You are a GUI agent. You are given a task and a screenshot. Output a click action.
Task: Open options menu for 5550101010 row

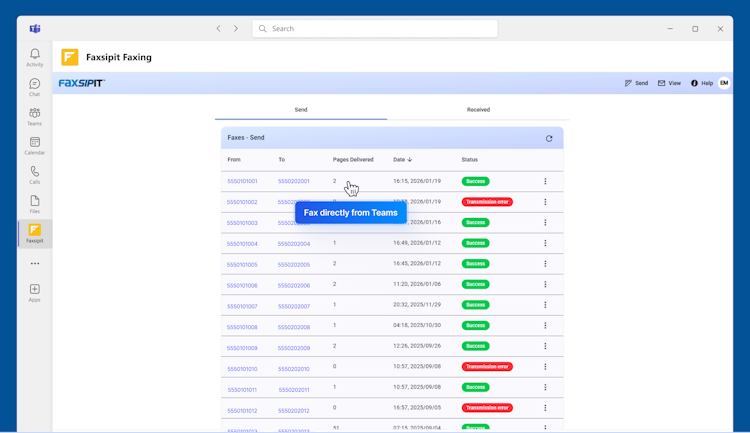[x=545, y=366]
